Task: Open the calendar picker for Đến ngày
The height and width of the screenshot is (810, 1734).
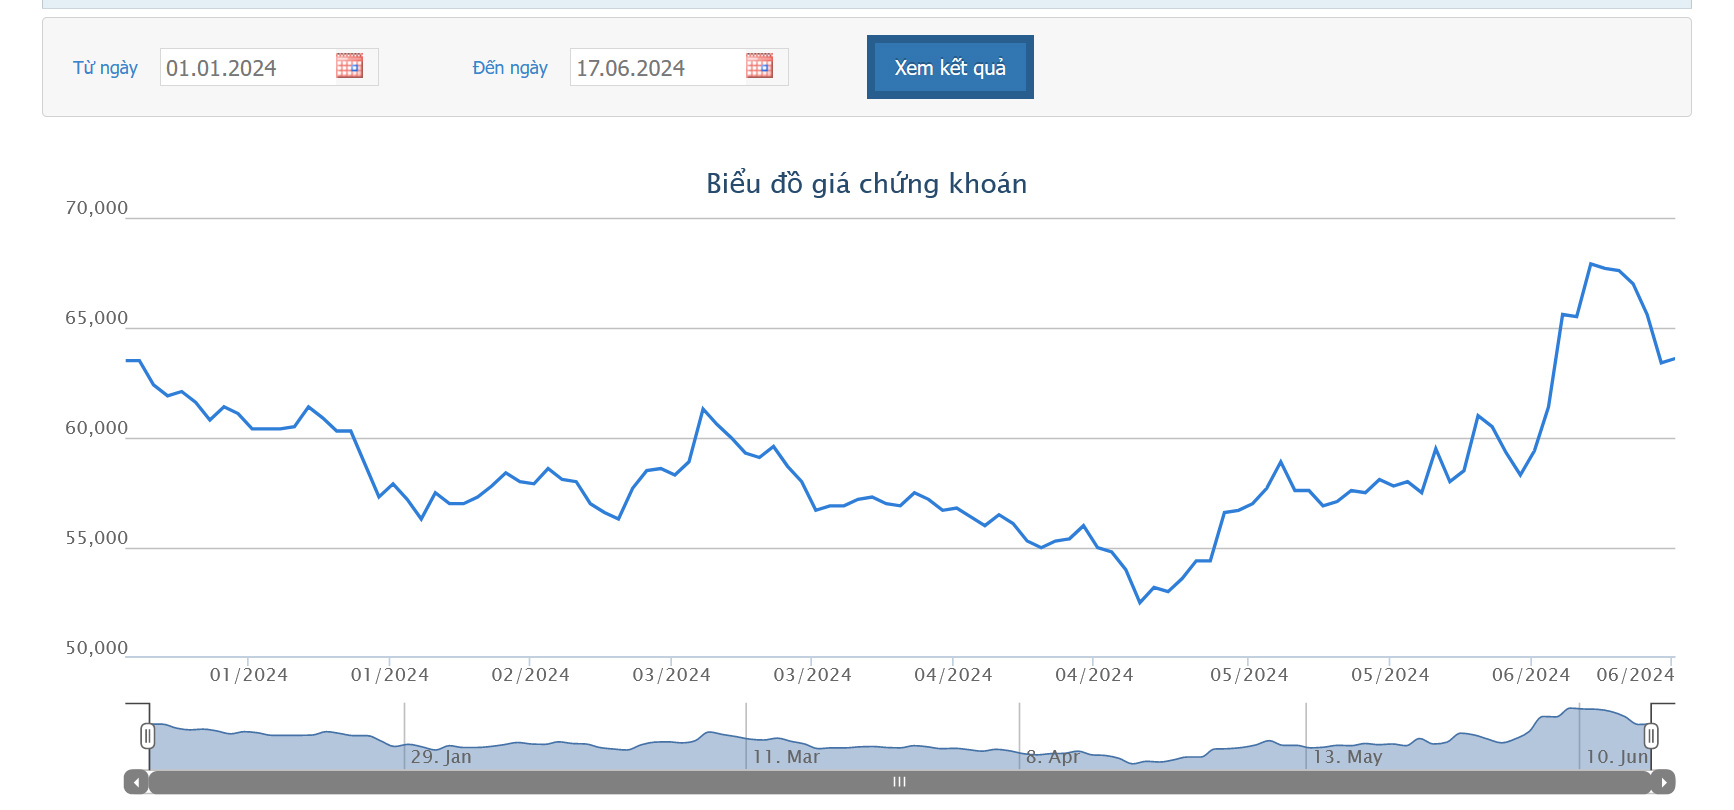Action: point(759,66)
